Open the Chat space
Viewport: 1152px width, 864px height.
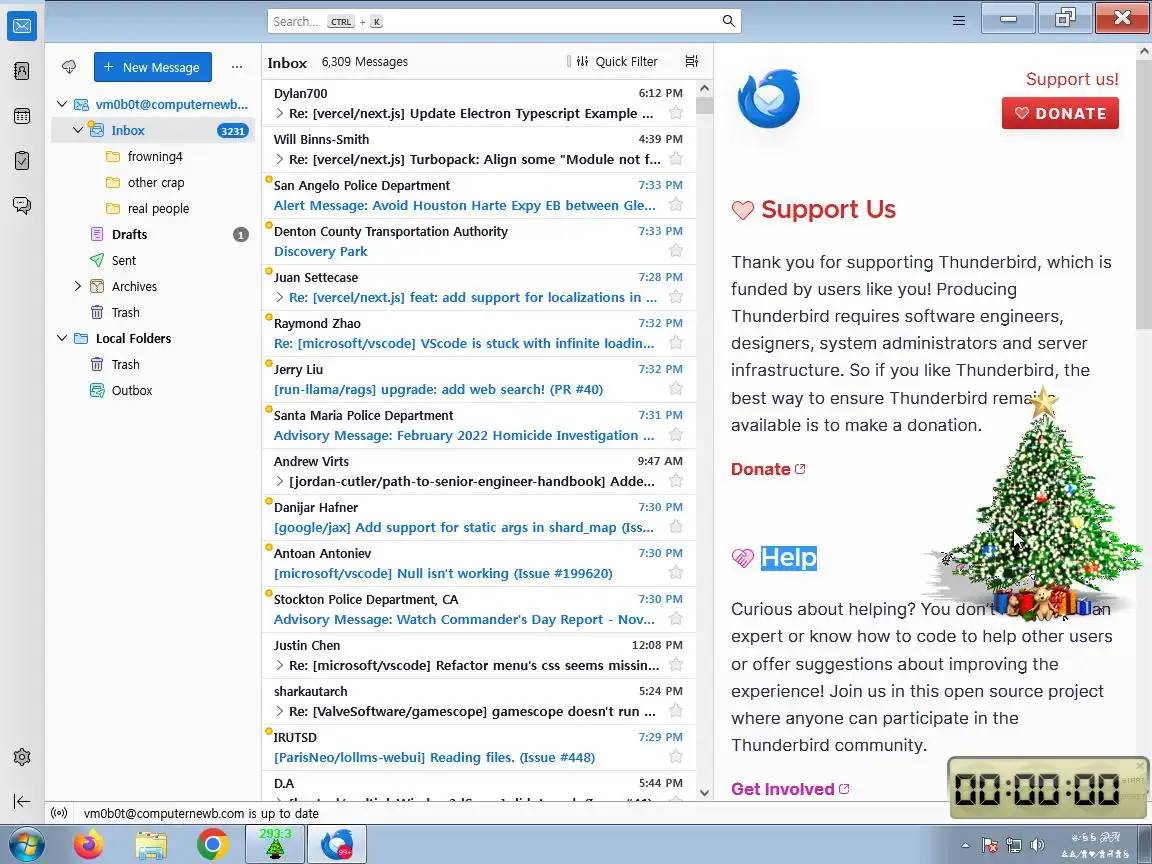(22, 205)
